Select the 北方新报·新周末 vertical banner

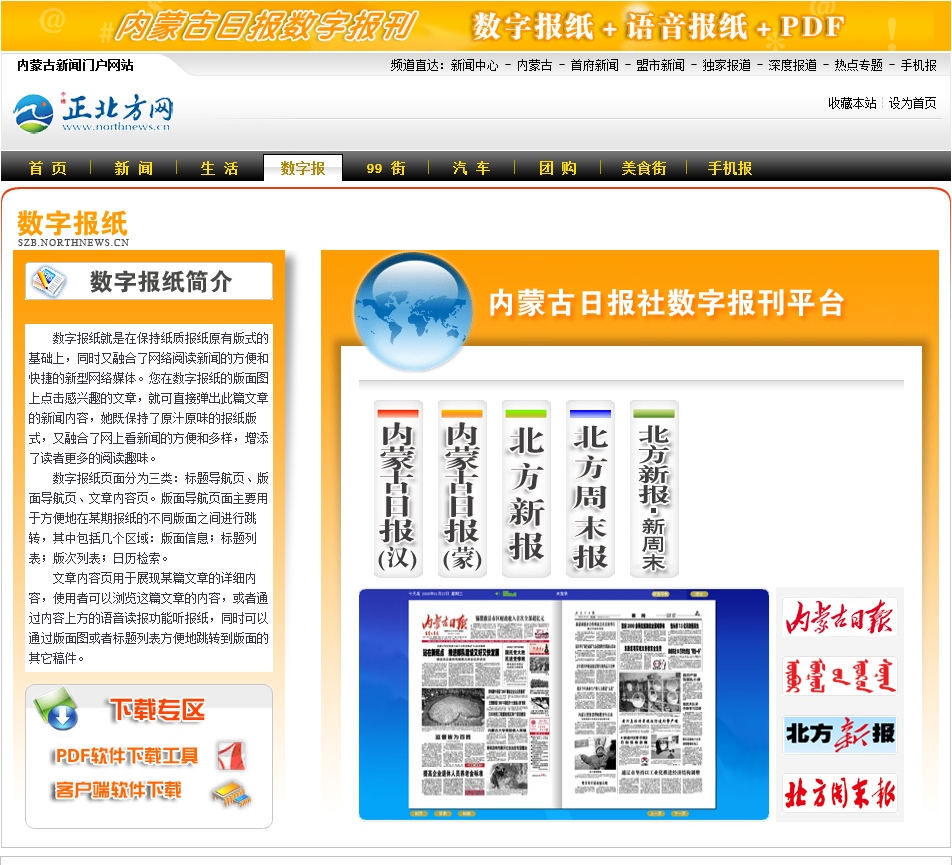(x=654, y=489)
